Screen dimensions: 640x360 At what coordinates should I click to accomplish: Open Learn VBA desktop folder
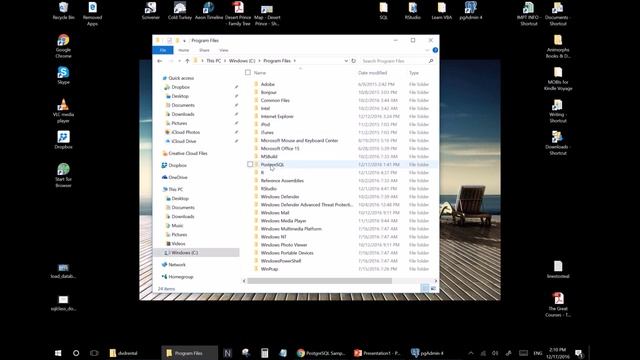pos(442,11)
